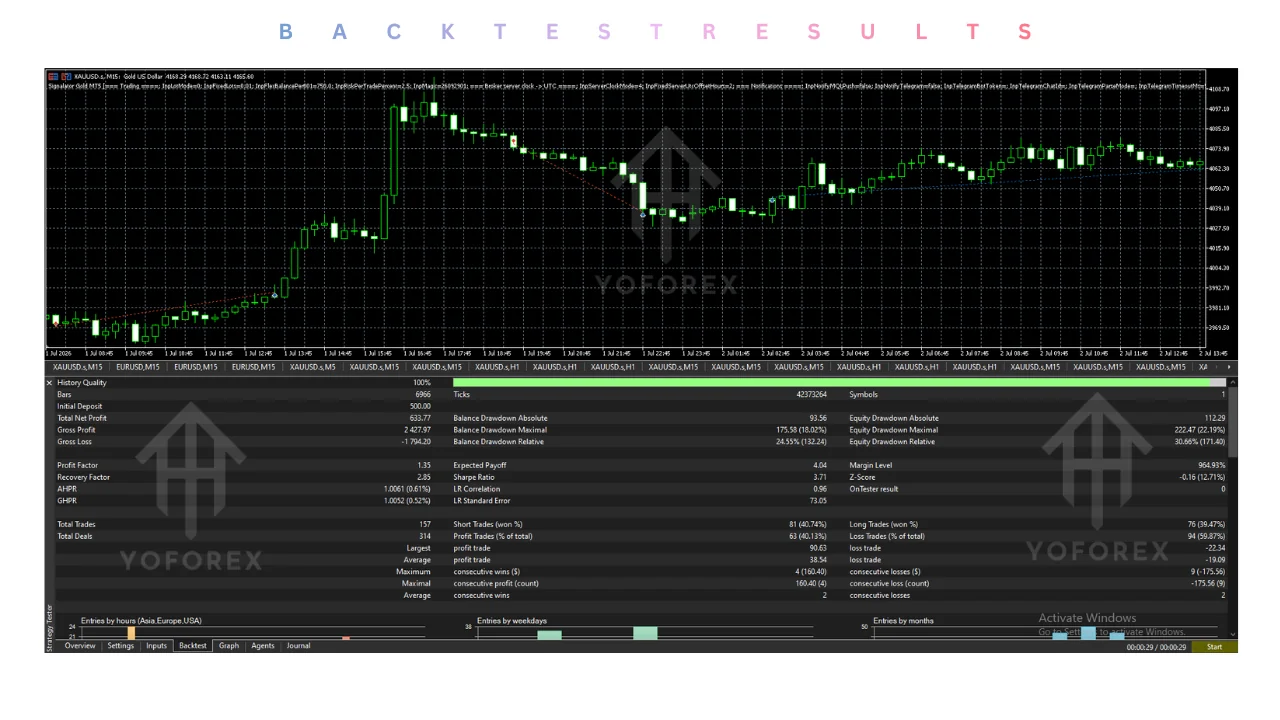Screen dimensions: 1280x720
Task: Switch to the XAUUSD.s,M5 chart tab
Action: (x=313, y=367)
